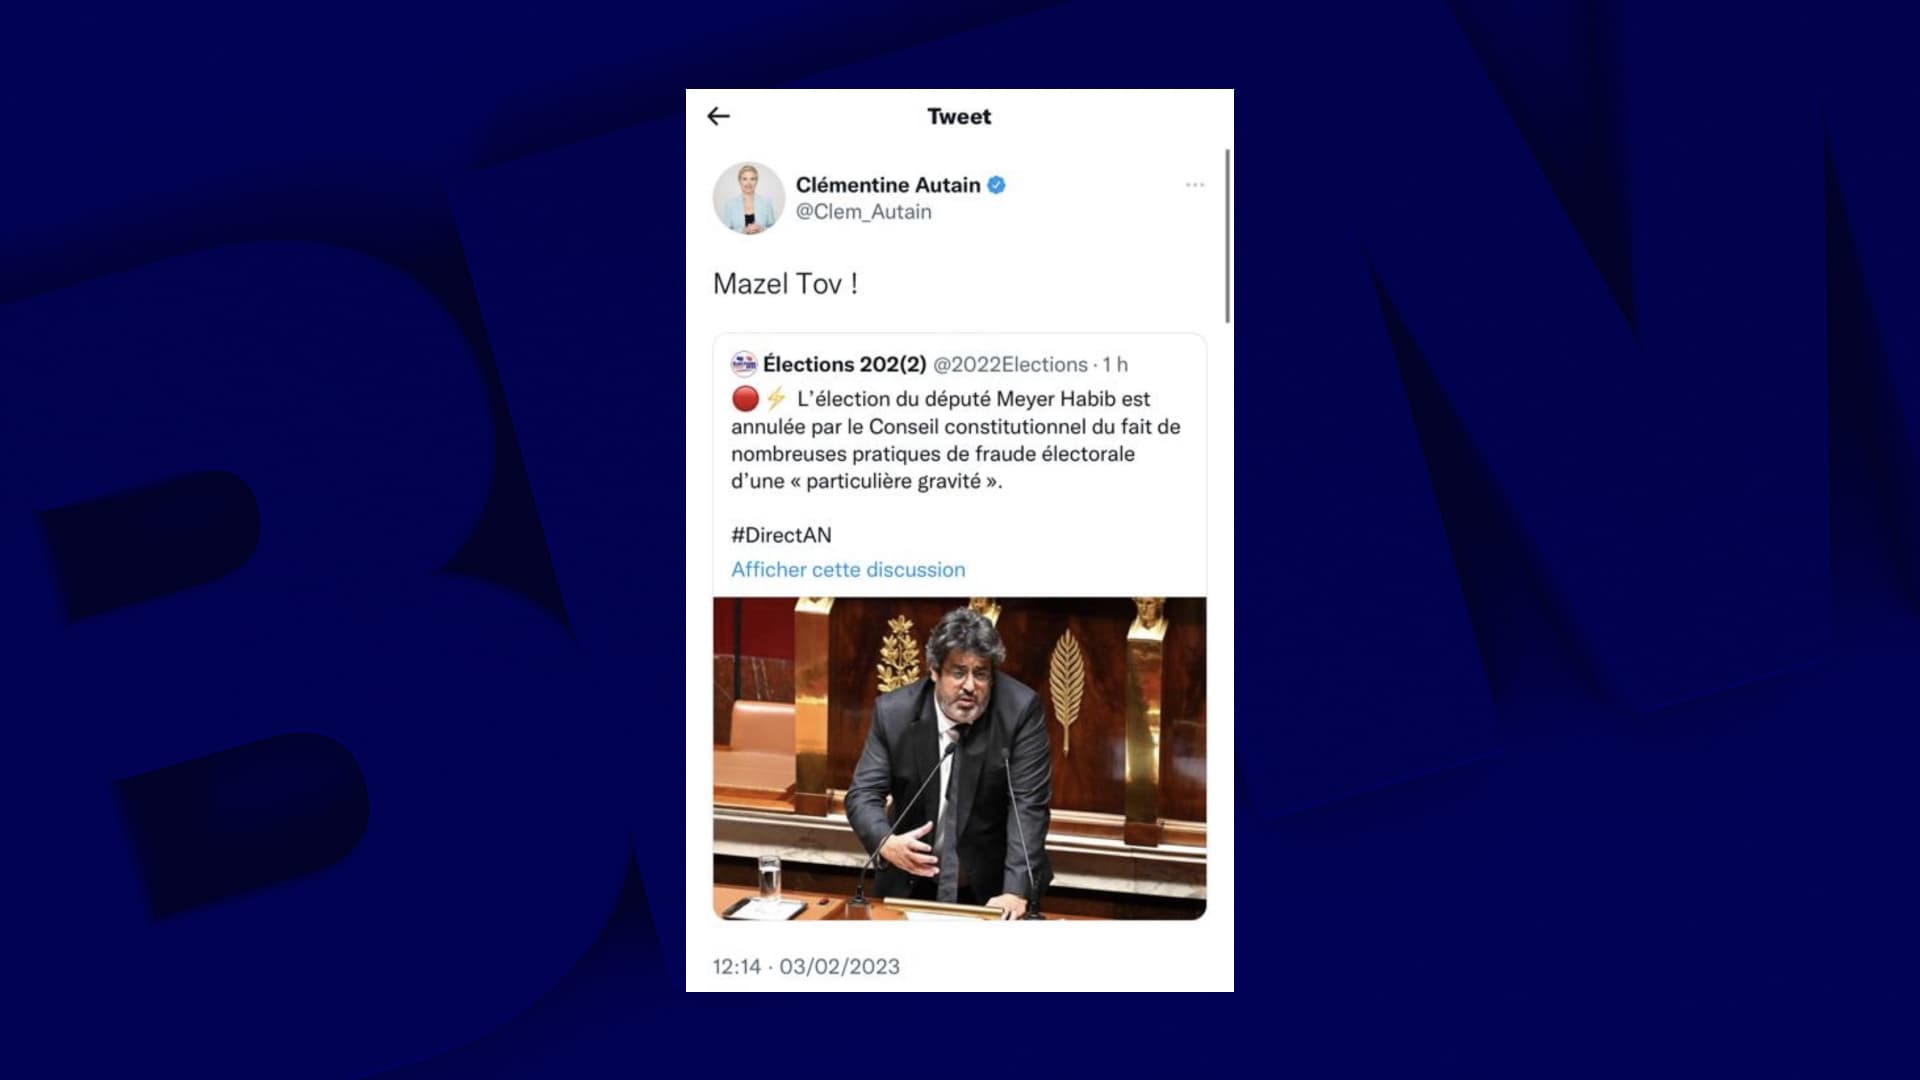Click the lightning bolt emoji
This screenshot has height=1080, width=1920.
coord(777,399)
